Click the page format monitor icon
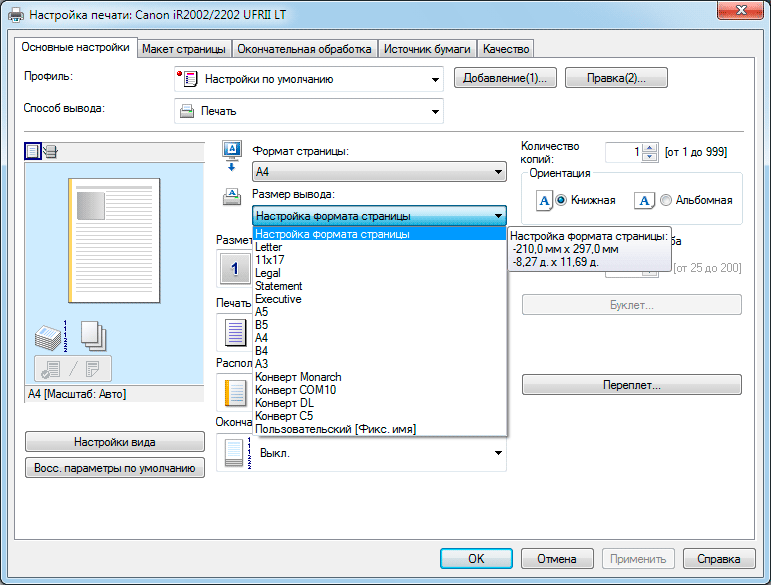The width and height of the screenshot is (771, 585). tap(232, 156)
